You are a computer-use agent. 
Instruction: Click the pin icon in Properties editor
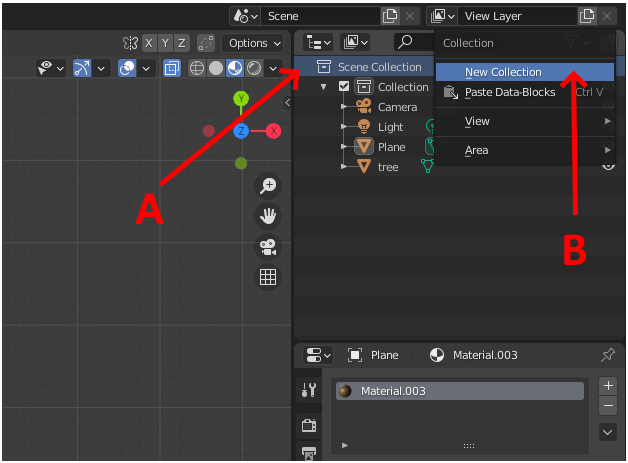[x=608, y=355]
